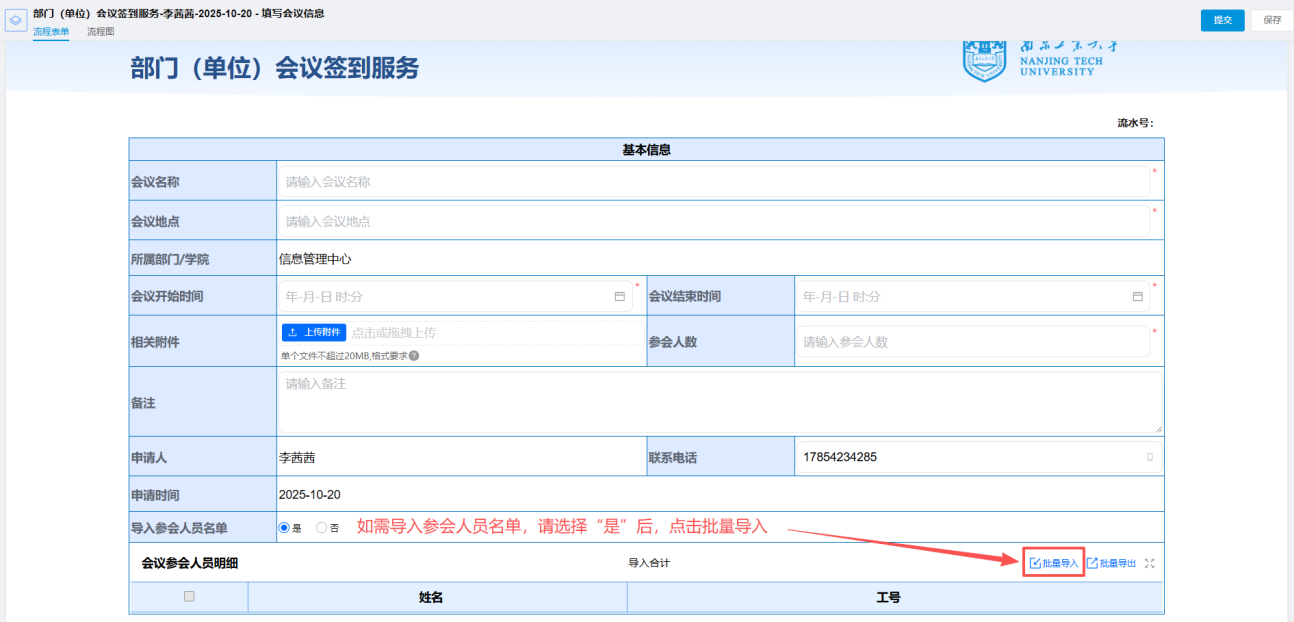Open calendar picker for 会议开始时间
The width and height of the screenshot is (1294, 622).
point(619,297)
